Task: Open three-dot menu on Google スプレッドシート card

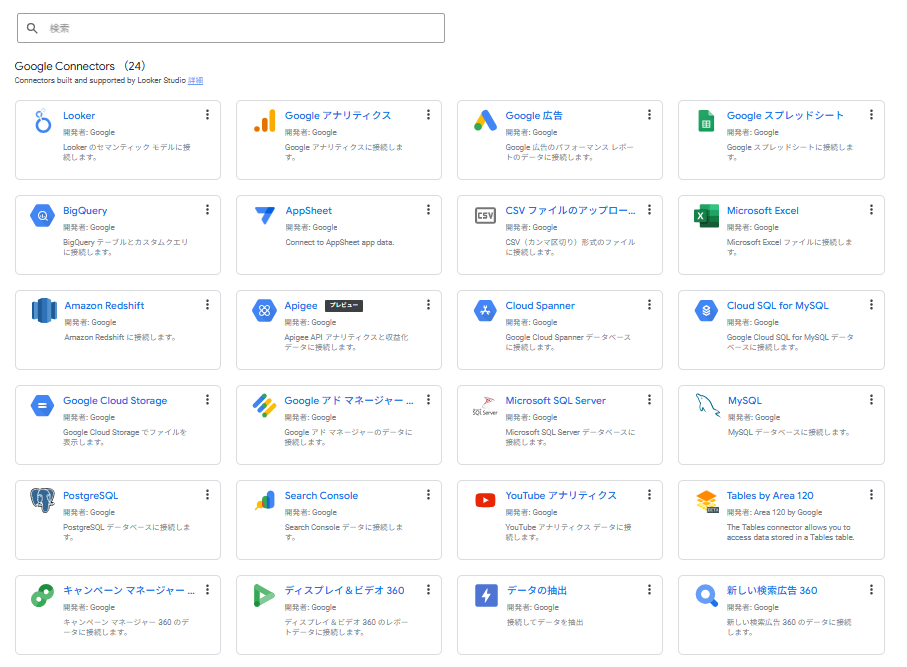Action: point(871,115)
